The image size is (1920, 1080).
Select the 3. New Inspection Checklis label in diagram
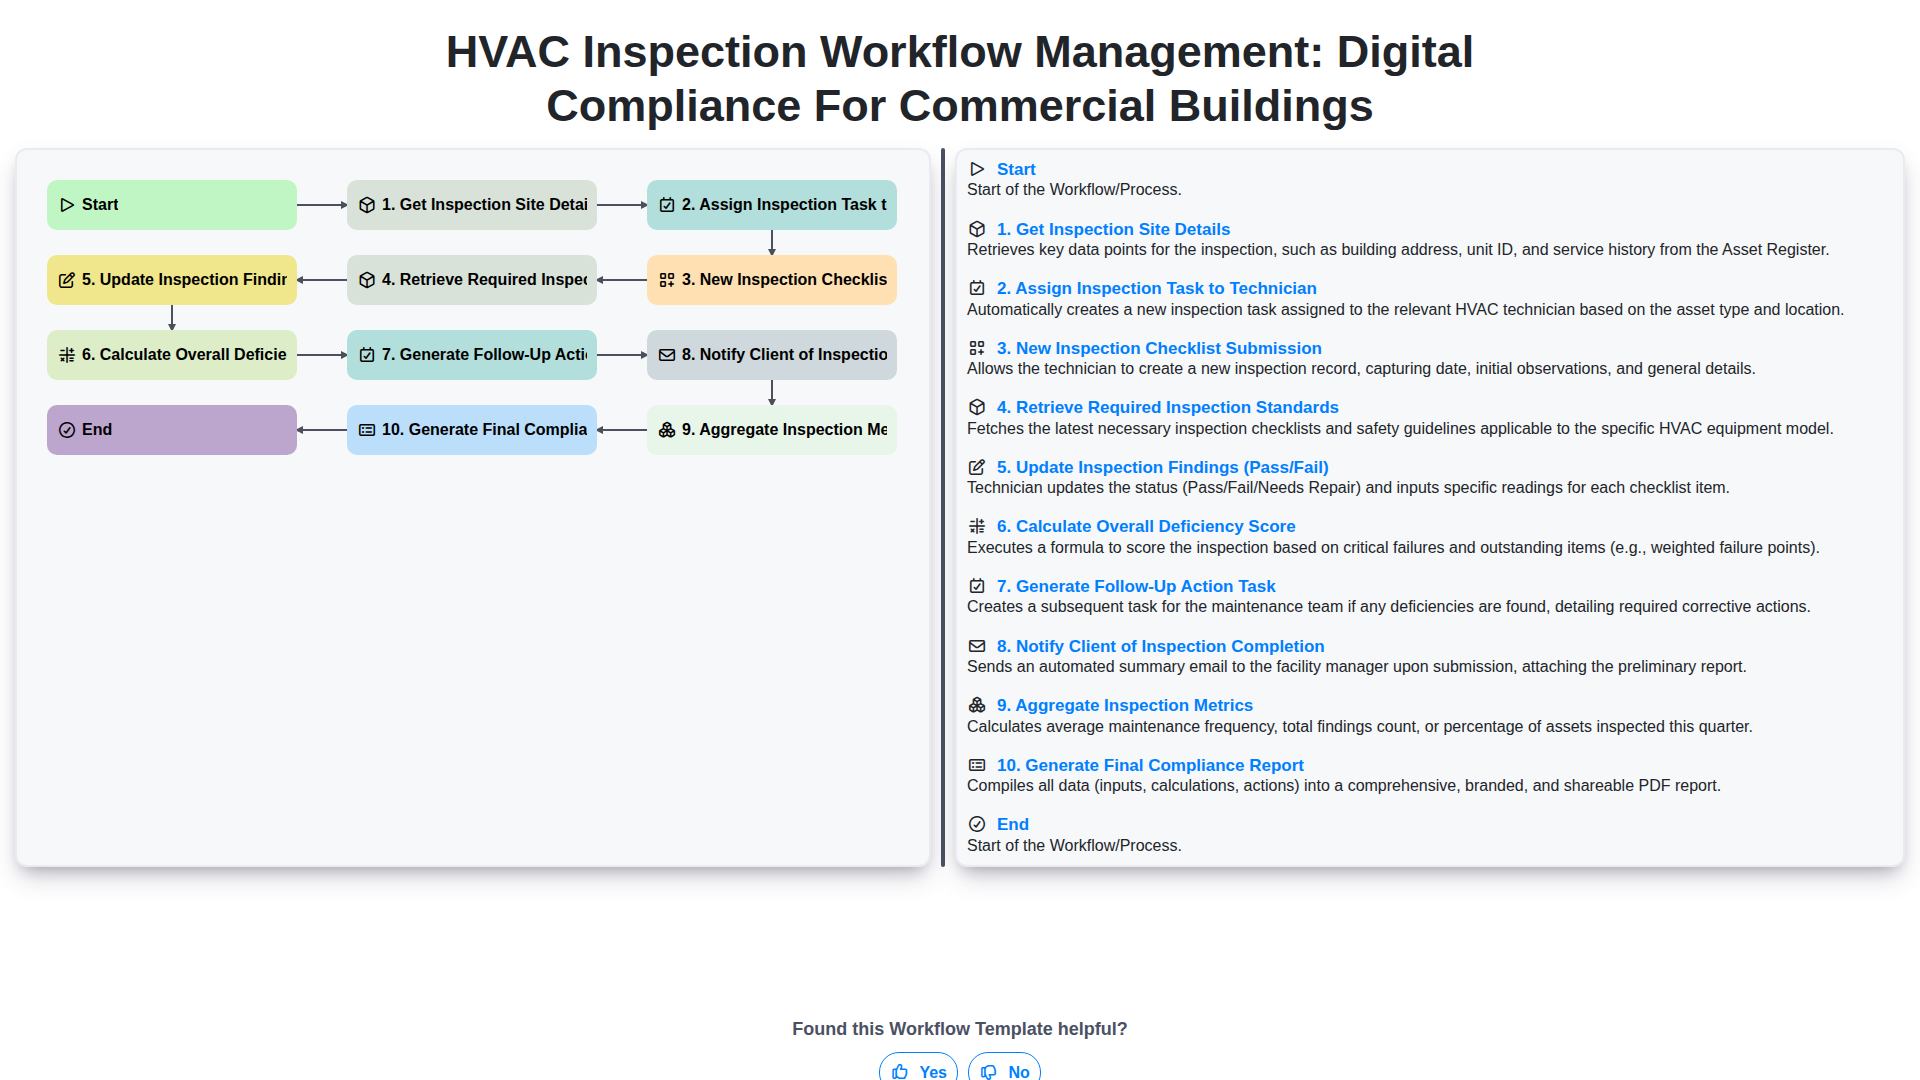point(785,280)
